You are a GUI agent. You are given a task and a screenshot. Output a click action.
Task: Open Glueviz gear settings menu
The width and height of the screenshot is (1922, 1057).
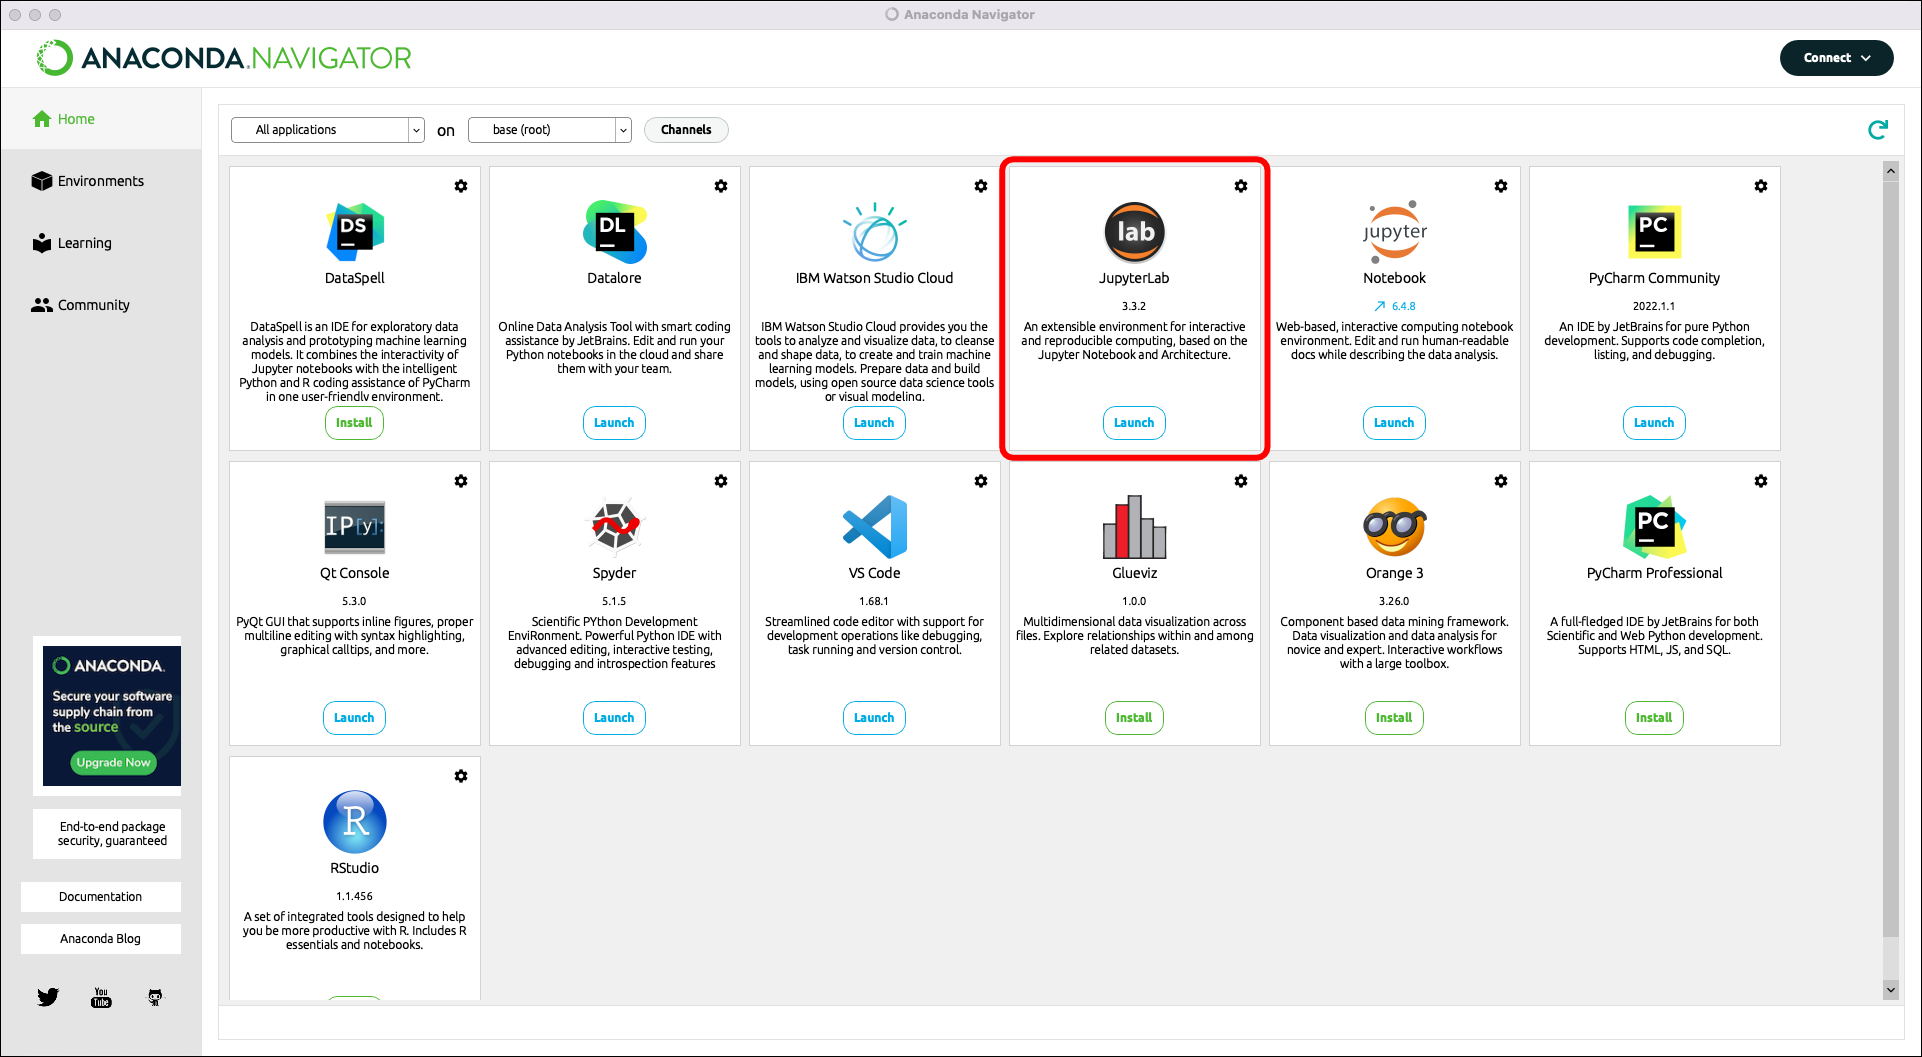(x=1241, y=481)
